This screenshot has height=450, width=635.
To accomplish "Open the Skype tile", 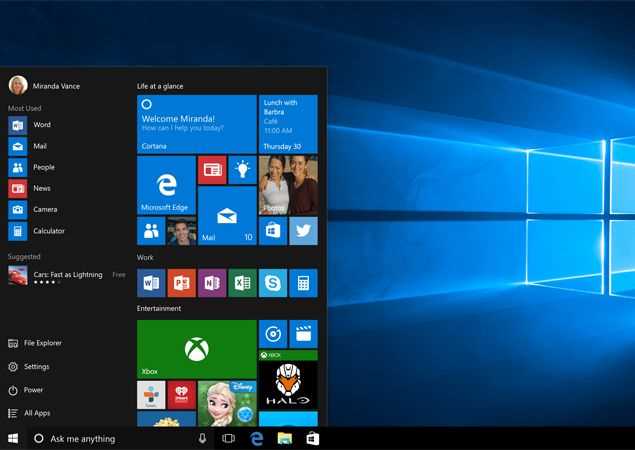I will (273, 283).
